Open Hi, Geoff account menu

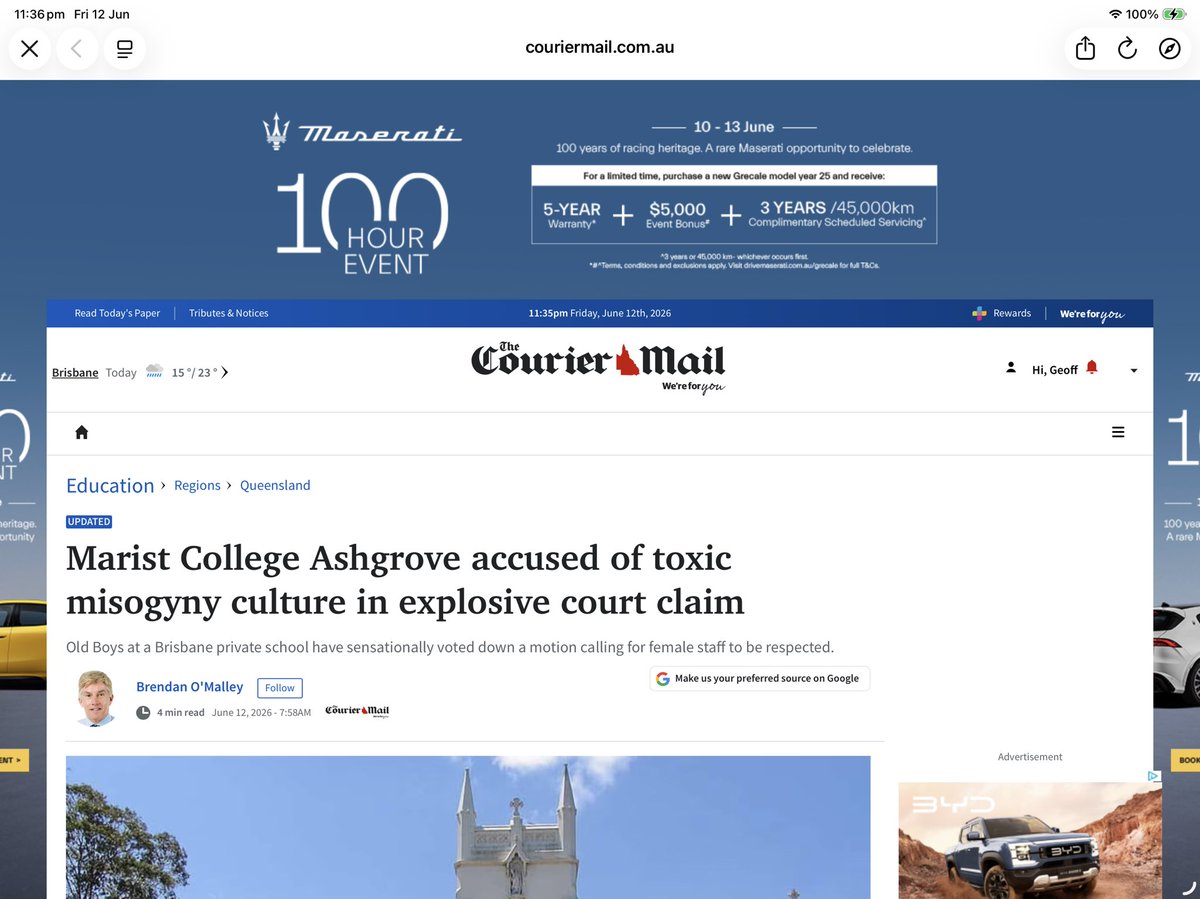coord(1054,370)
